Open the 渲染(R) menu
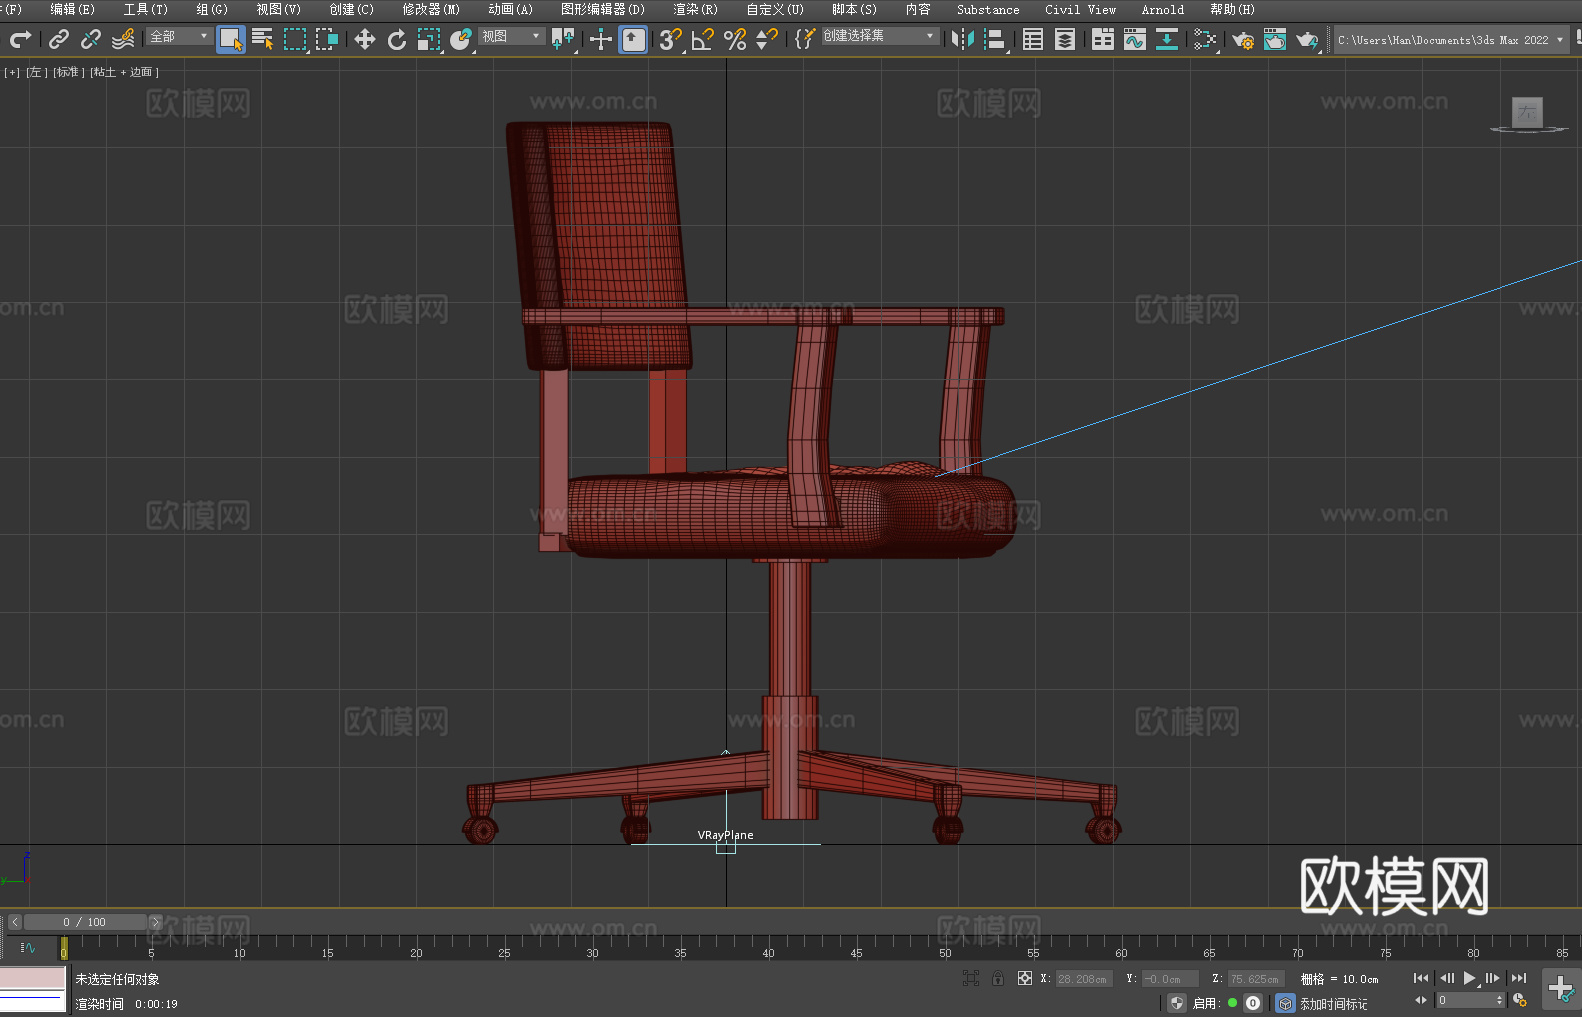The image size is (1582, 1017). pyautogui.click(x=695, y=9)
